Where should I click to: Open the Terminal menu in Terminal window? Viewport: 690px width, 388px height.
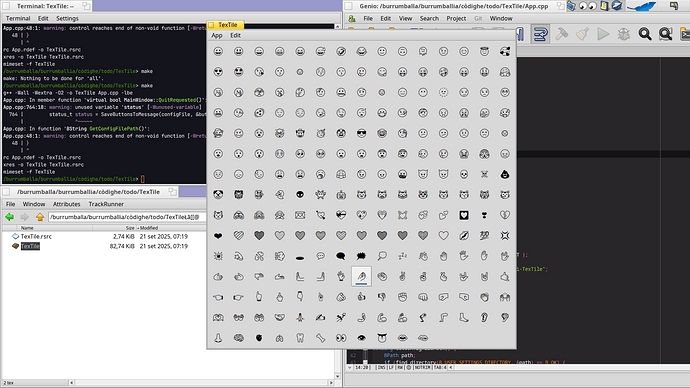18,18
